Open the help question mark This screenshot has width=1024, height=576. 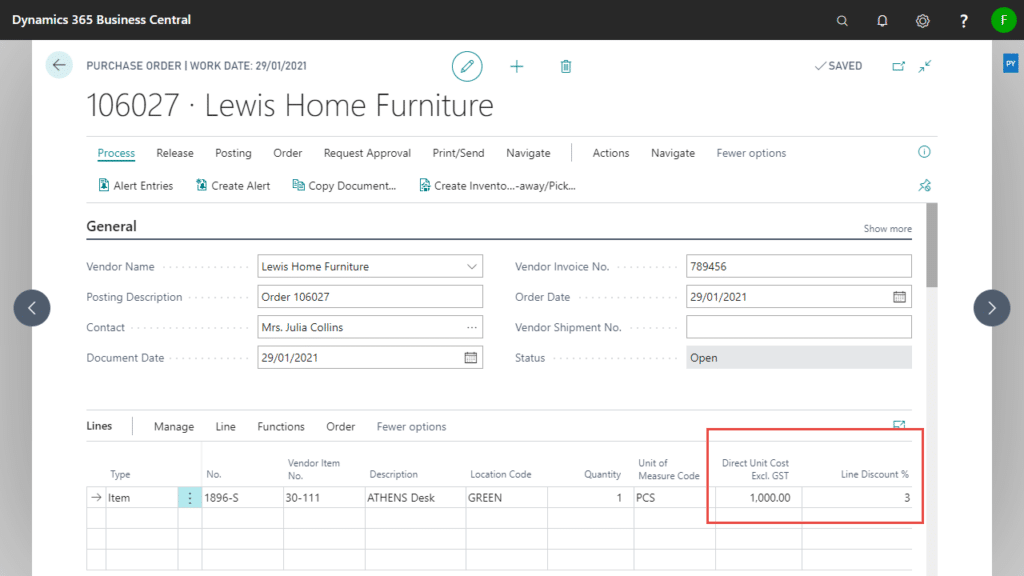[963, 21]
